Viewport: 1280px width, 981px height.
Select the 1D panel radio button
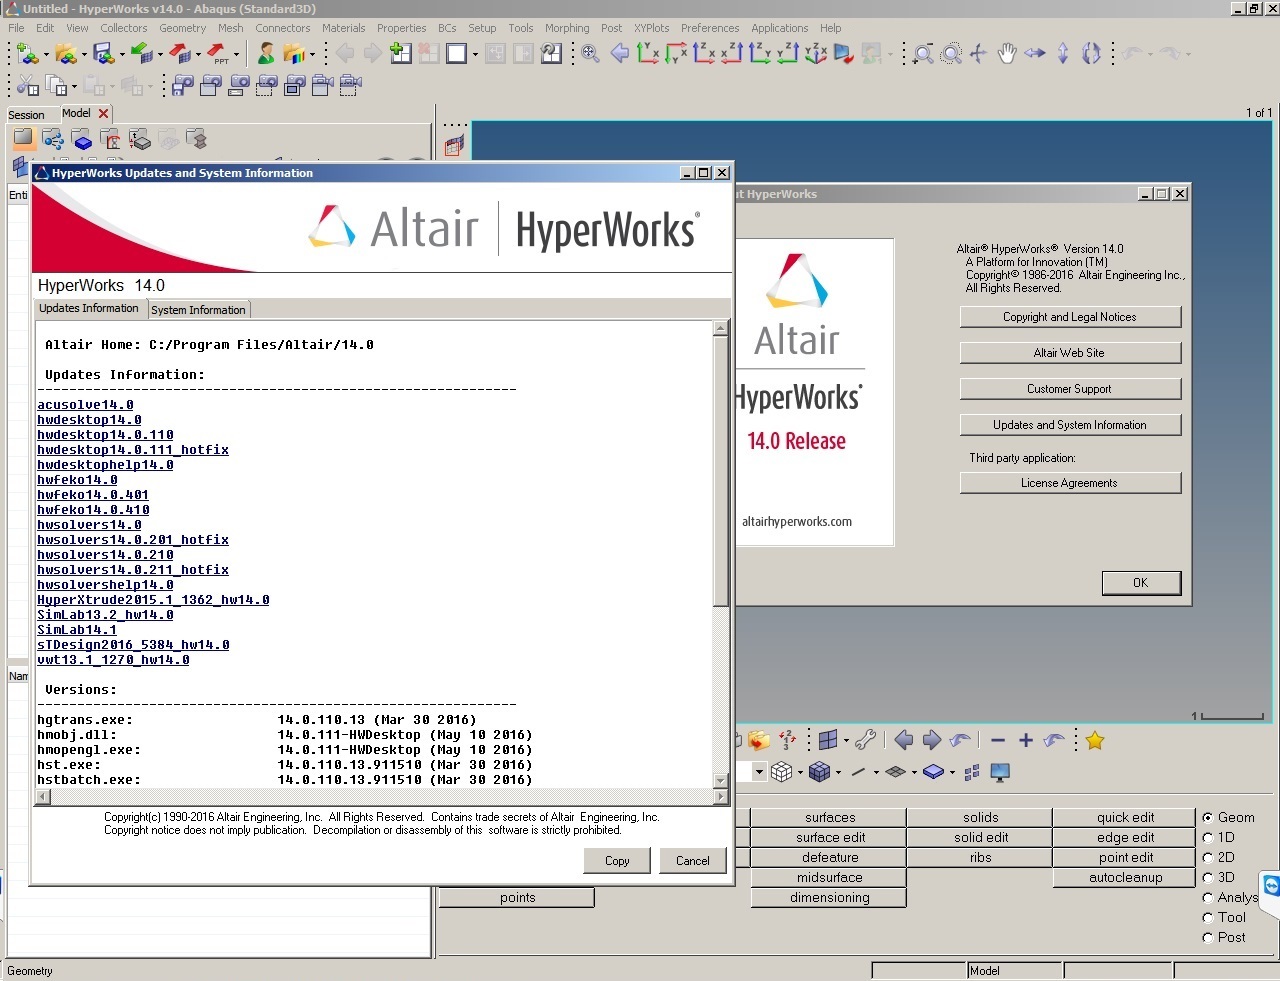tap(1208, 837)
